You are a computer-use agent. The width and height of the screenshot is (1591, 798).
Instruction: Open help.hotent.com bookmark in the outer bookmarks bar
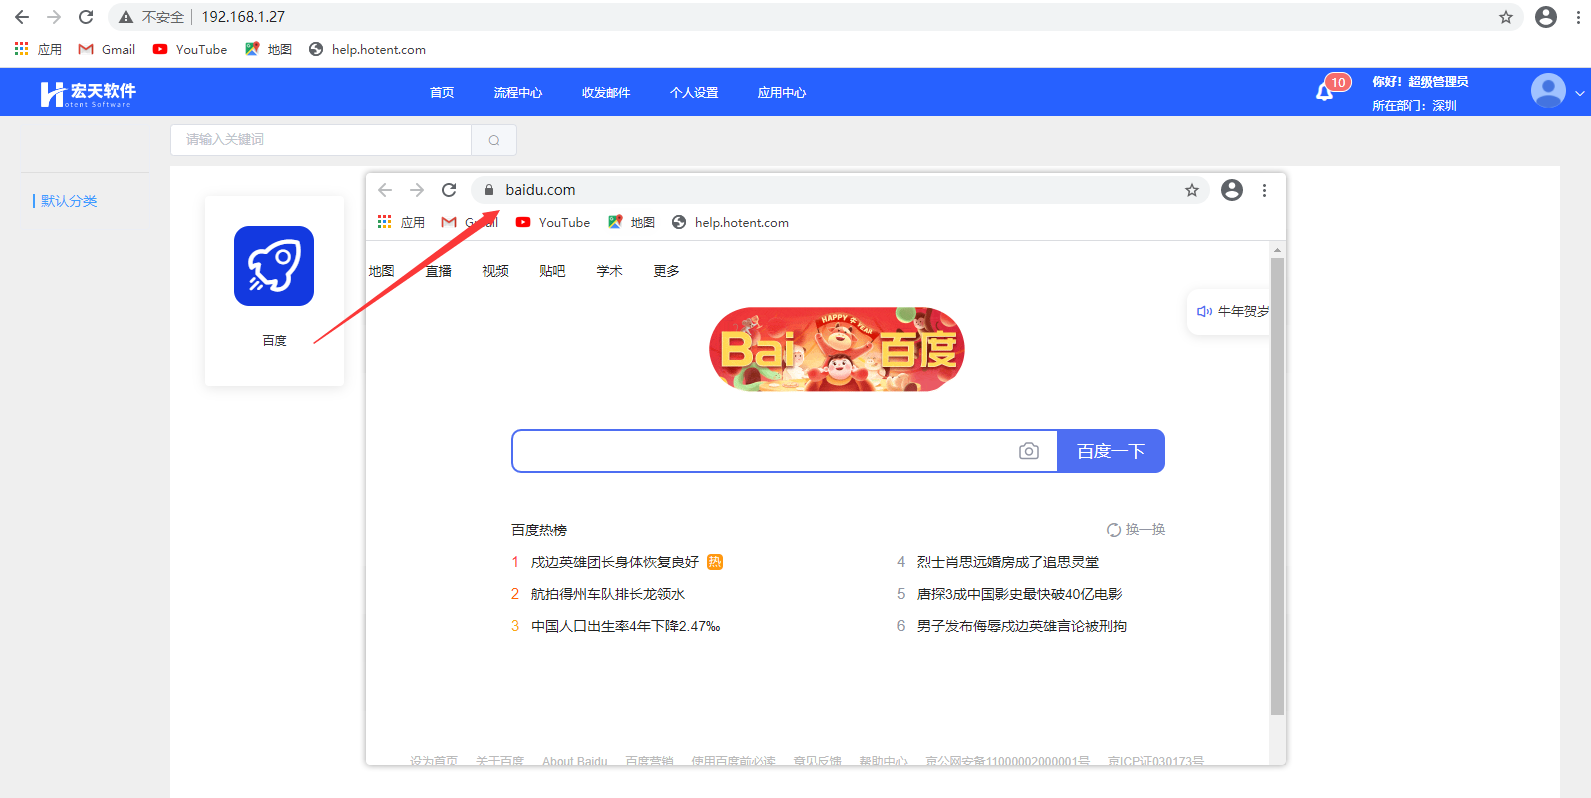[367, 49]
